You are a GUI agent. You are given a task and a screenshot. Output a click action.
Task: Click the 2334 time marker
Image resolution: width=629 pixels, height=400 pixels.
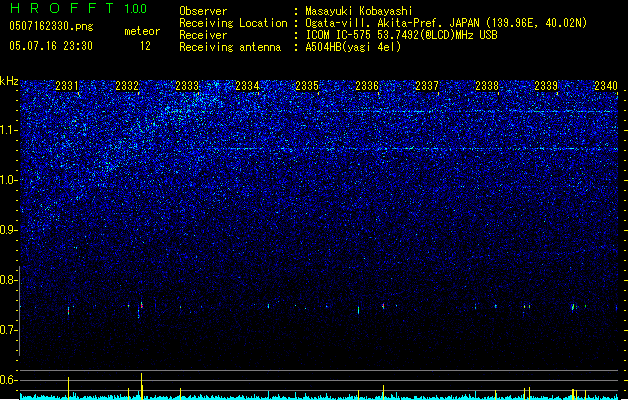[247, 85]
